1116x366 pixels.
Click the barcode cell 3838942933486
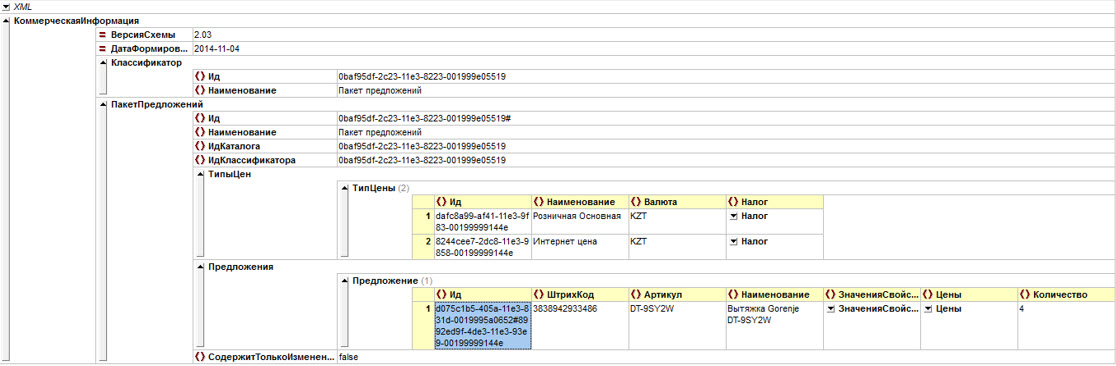580,326
